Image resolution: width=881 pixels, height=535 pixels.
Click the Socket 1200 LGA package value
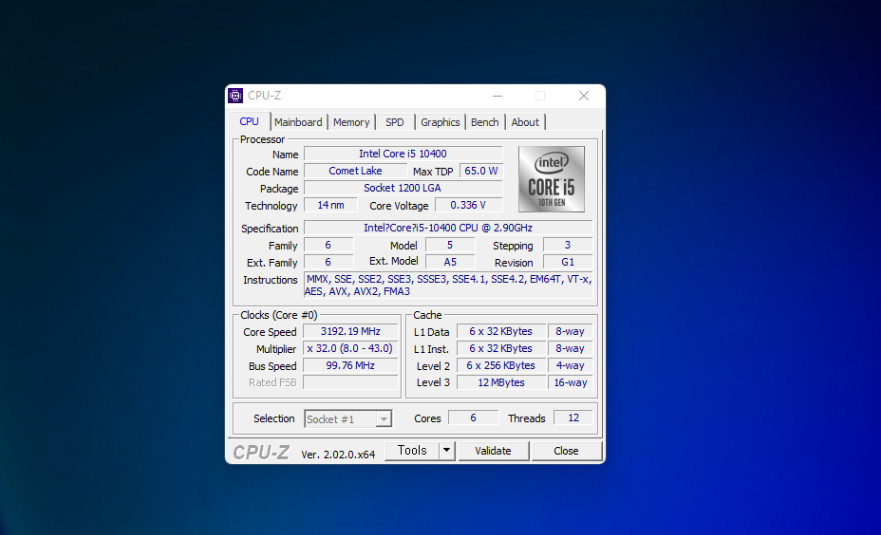(x=403, y=188)
